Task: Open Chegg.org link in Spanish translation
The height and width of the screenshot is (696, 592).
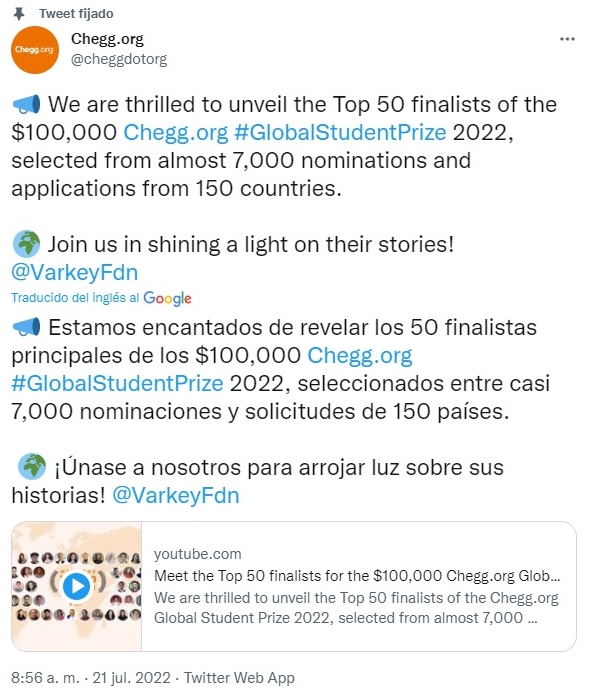Action: pos(360,356)
